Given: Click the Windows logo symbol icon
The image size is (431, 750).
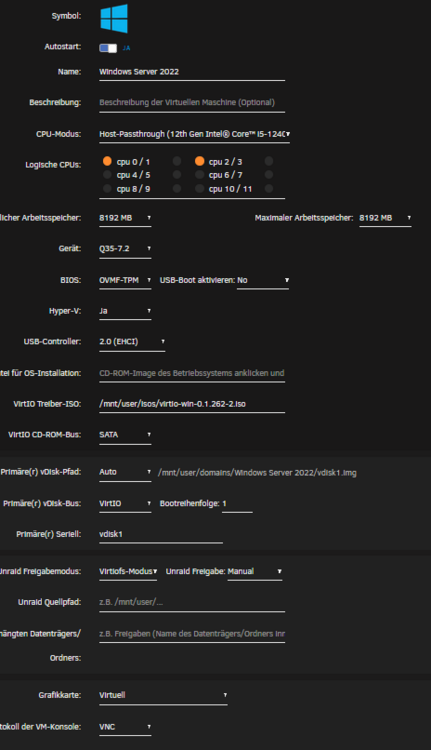Looking at the screenshot, I should (114, 19).
